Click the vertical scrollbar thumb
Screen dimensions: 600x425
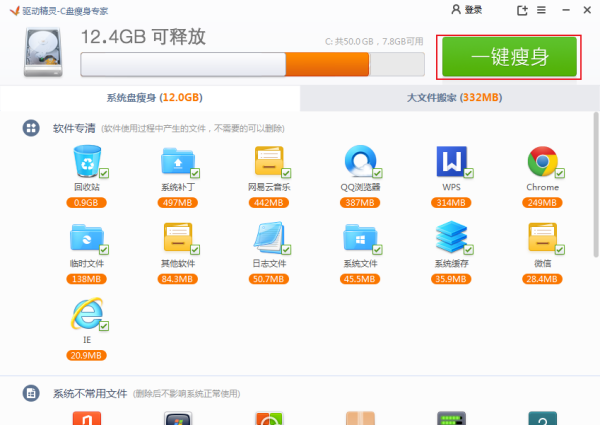[x=596, y=184]
